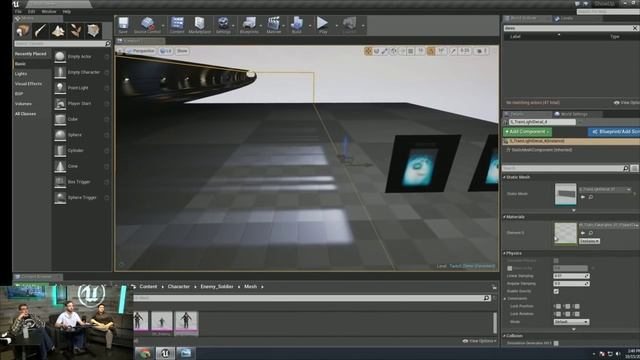Click the Use Selected arrow for Material Element 0
The image size is (640, 360).
tap(582, 233)
